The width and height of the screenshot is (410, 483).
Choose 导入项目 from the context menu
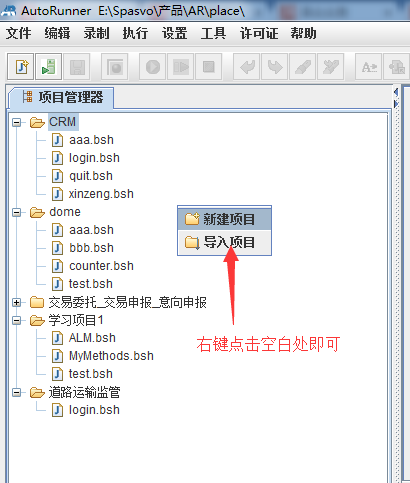point(224,242)
